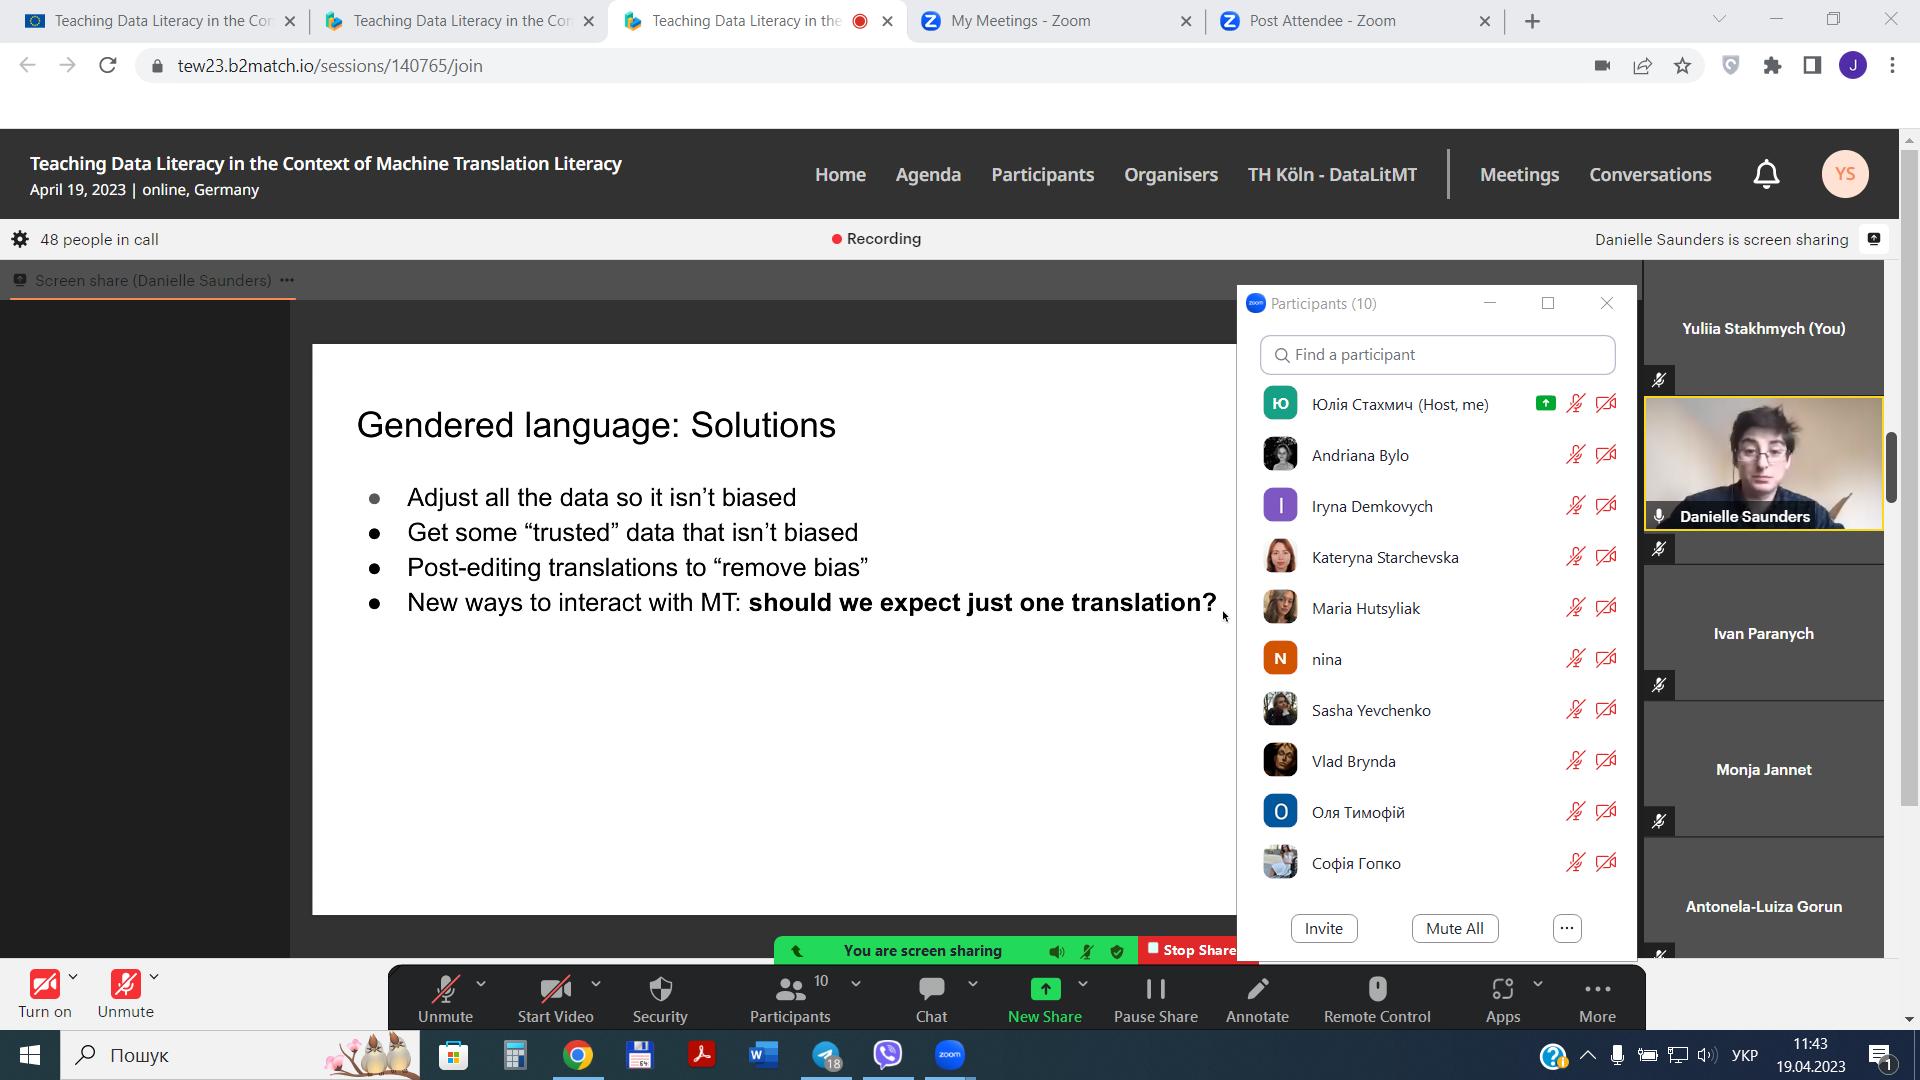The width and height of the screenshot is (1920, 1080).
Task: Click Find a participant input field
Action: tap(1436, 353)
